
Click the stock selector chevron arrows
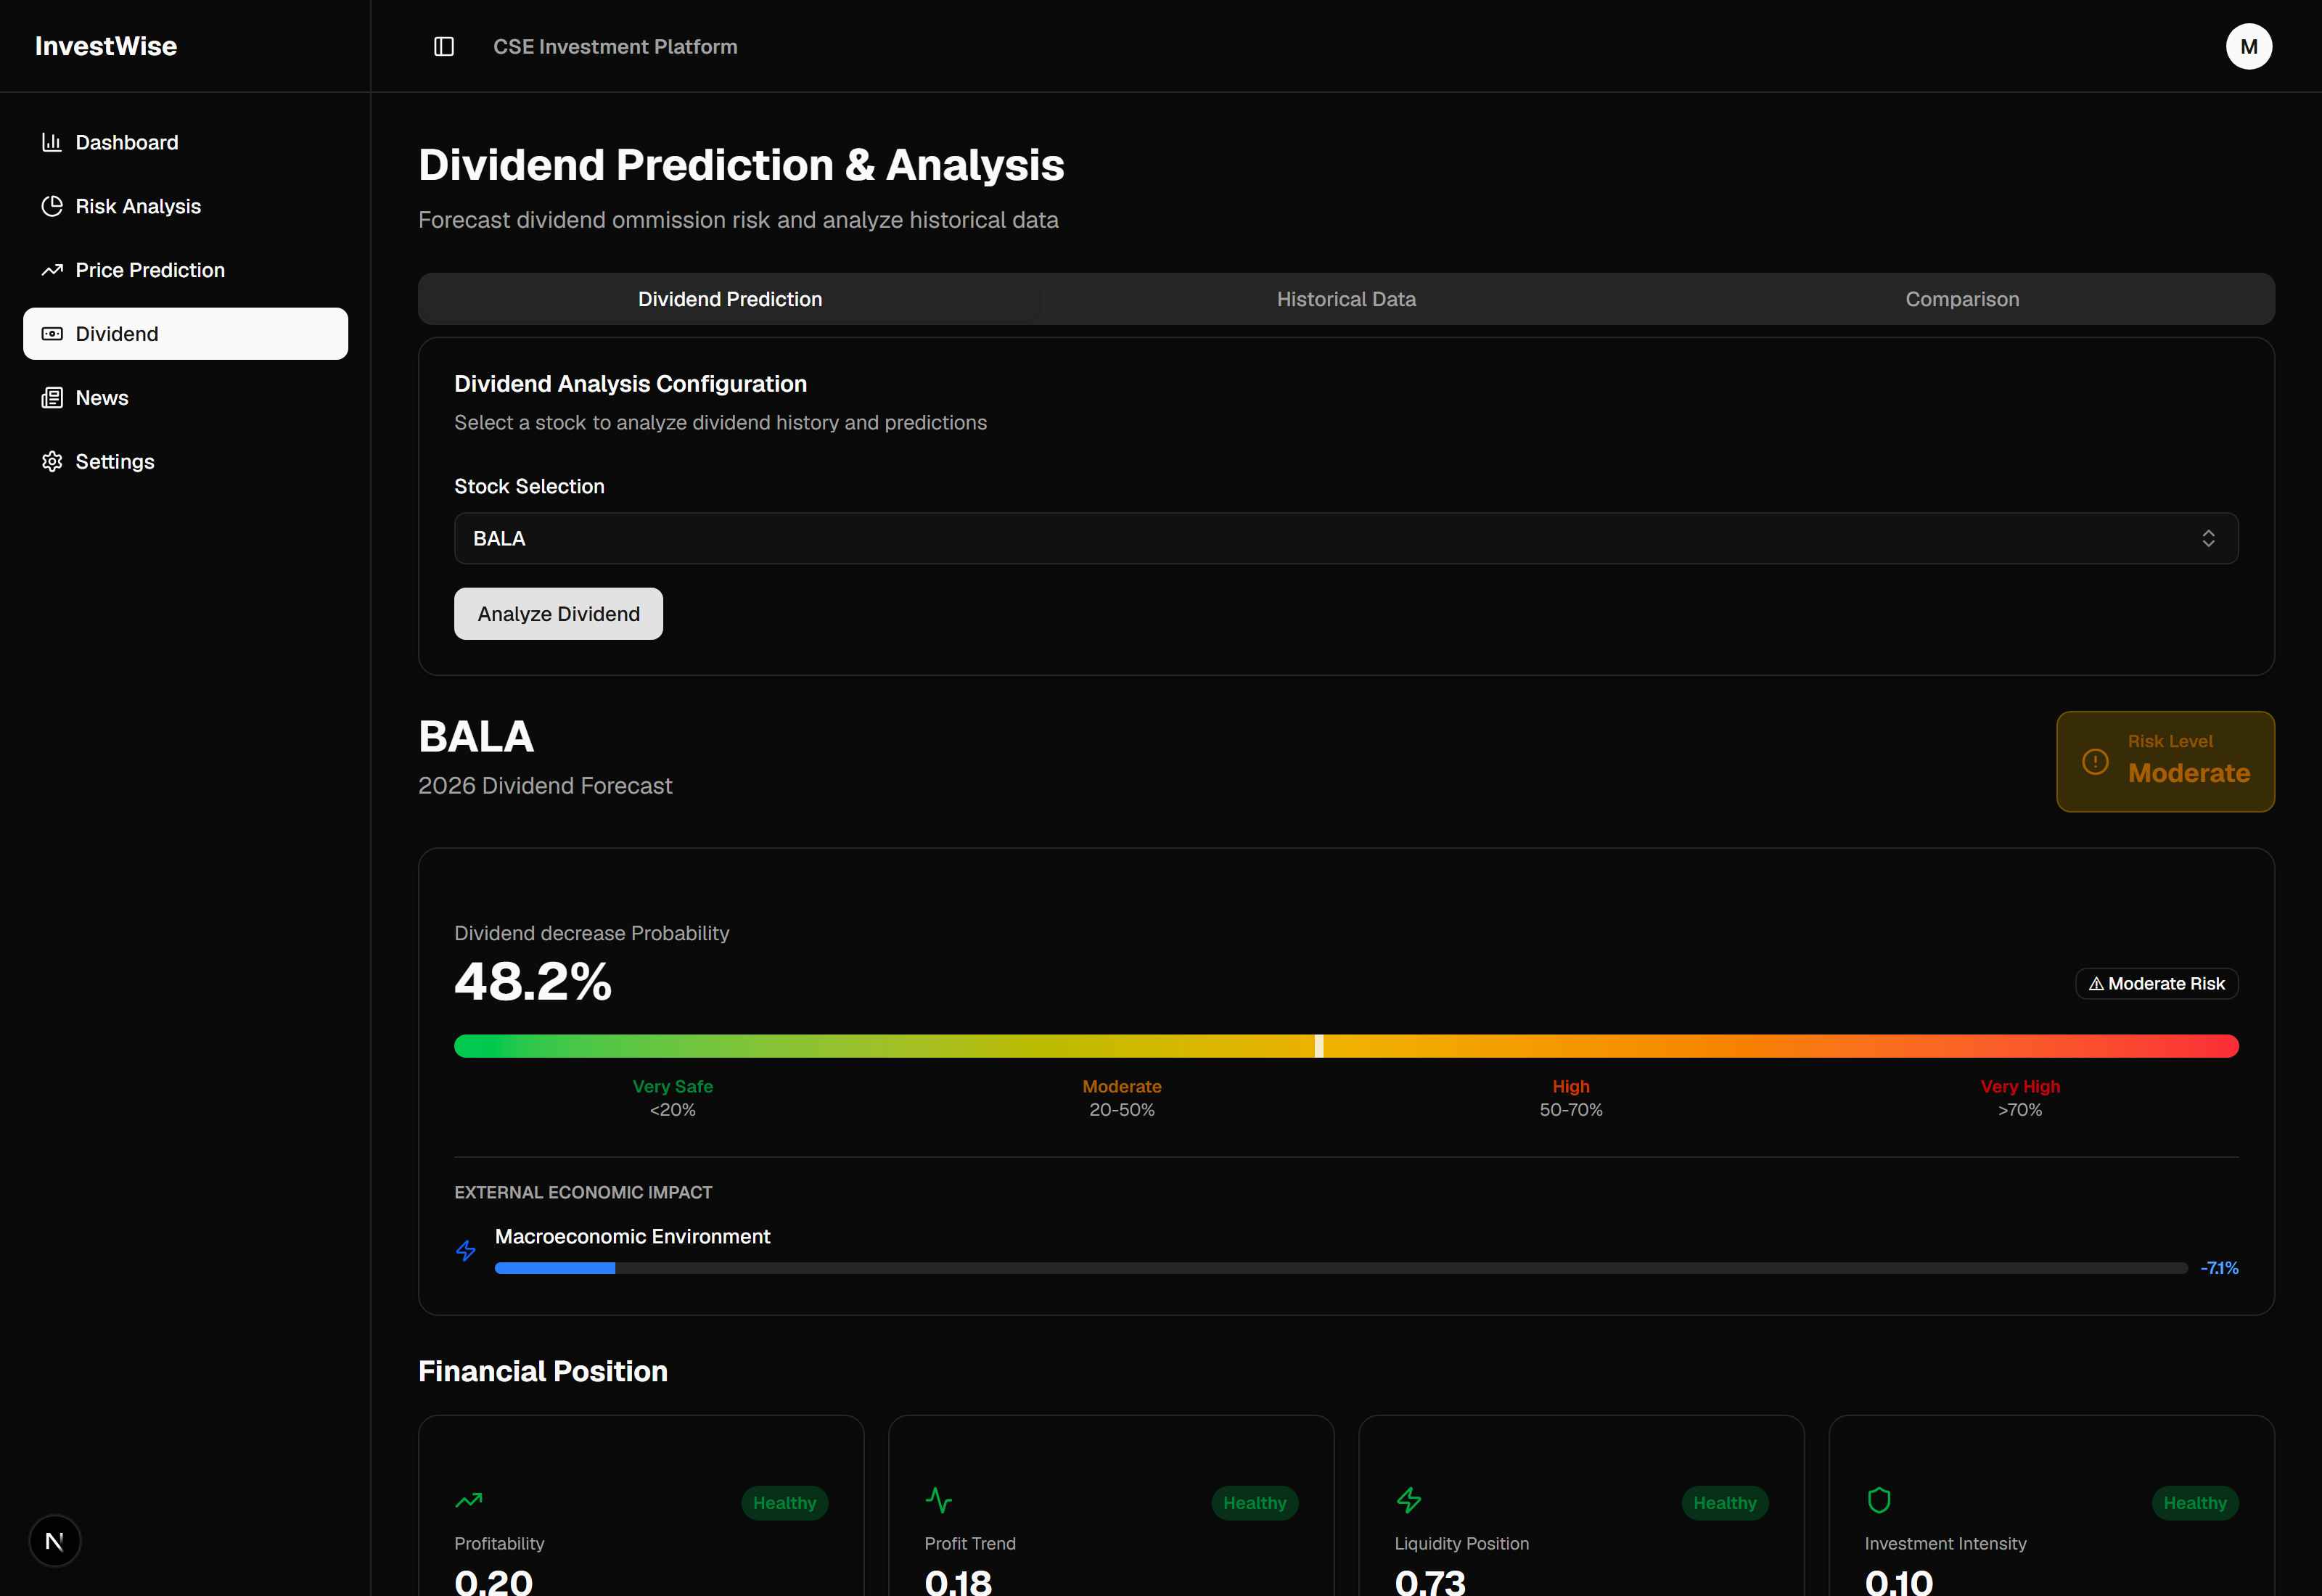(x=2208, y=538)
